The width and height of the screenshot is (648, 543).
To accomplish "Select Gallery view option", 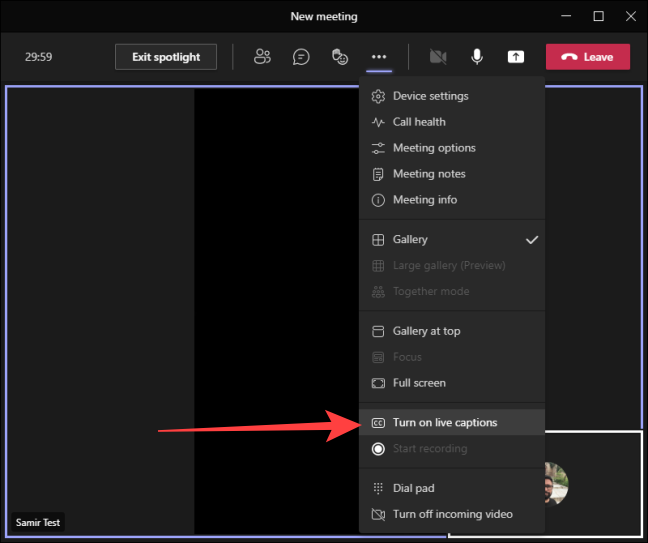I will click(410, 240).
